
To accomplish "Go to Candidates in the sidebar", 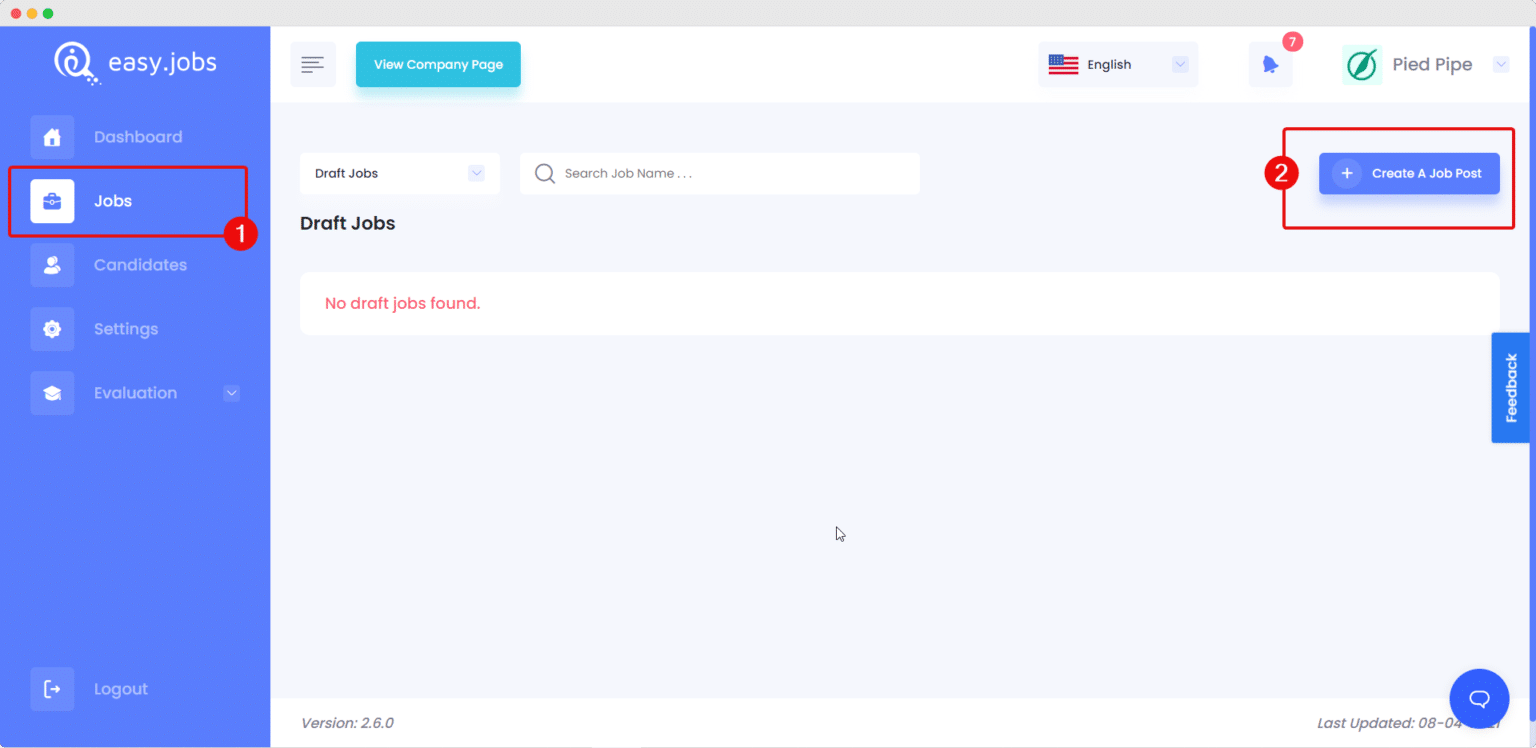I will 140,265.
